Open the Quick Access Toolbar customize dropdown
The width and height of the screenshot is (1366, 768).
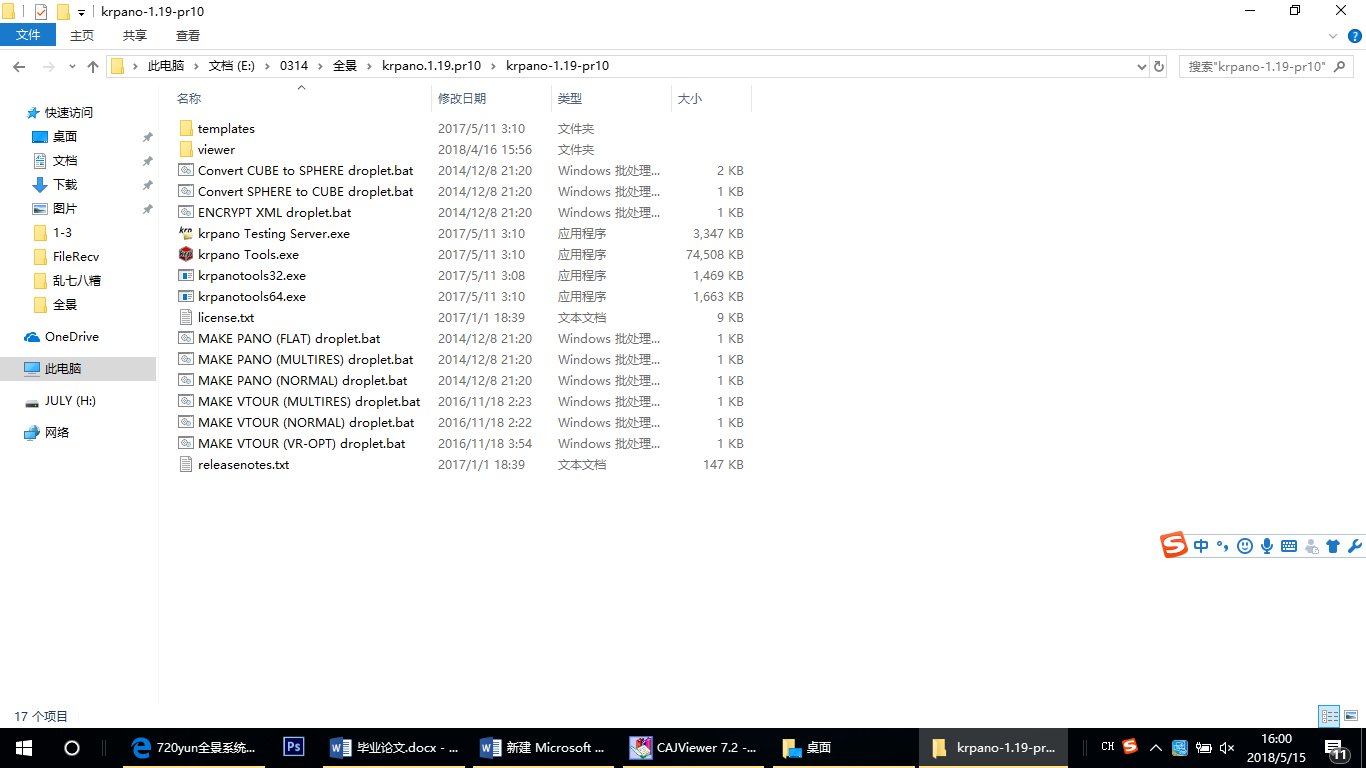click(81, 12)
